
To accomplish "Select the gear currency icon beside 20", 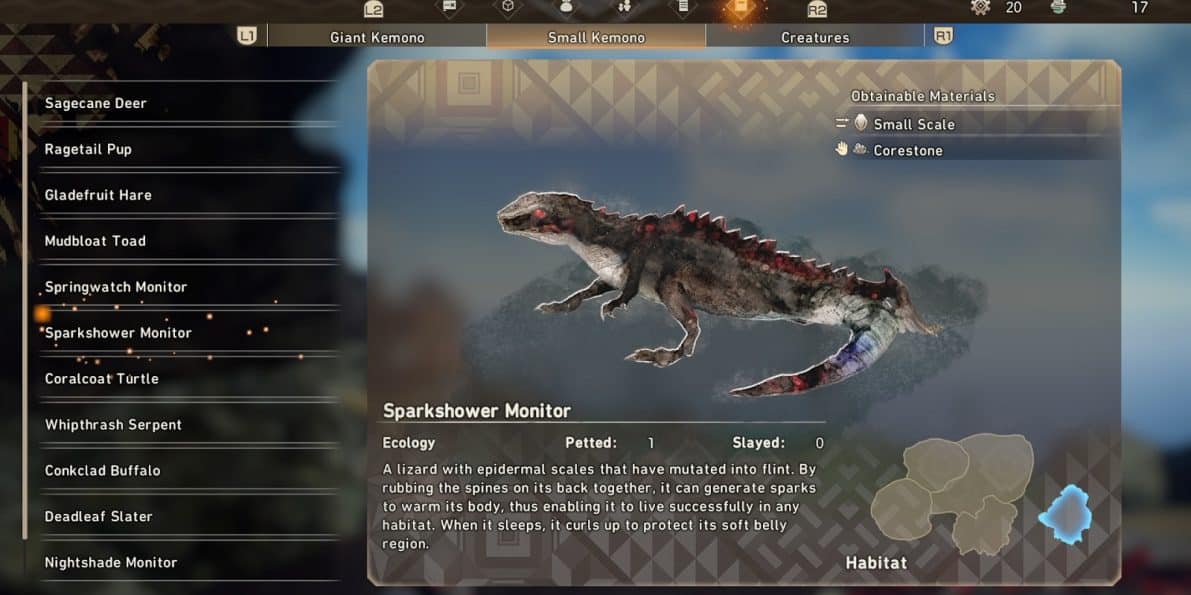I will click(x=981, y=8).
